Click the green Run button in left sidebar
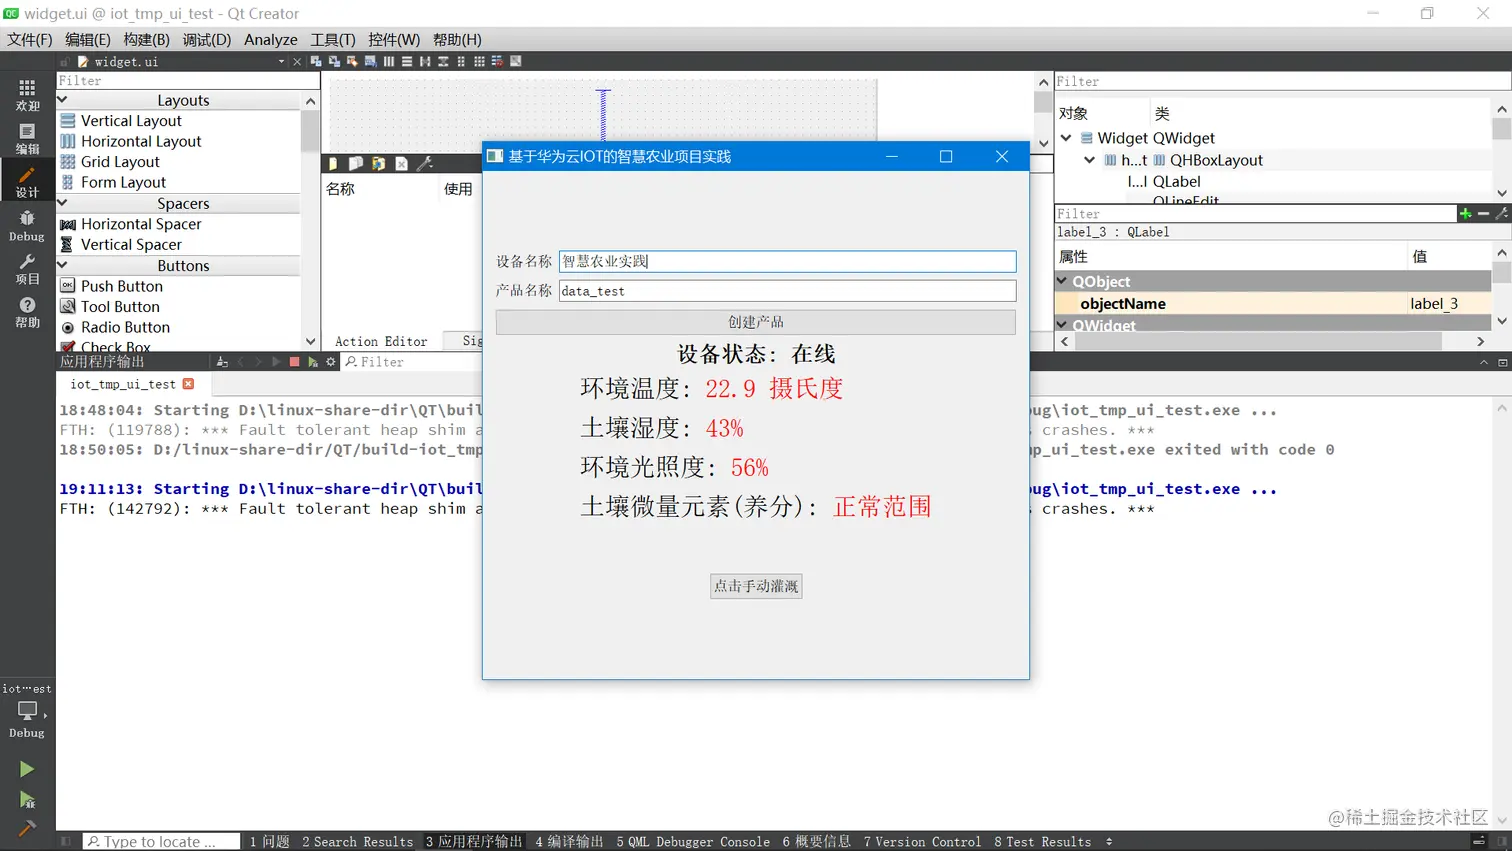Viewport: 1512px width, 851px height. point(27,769)
